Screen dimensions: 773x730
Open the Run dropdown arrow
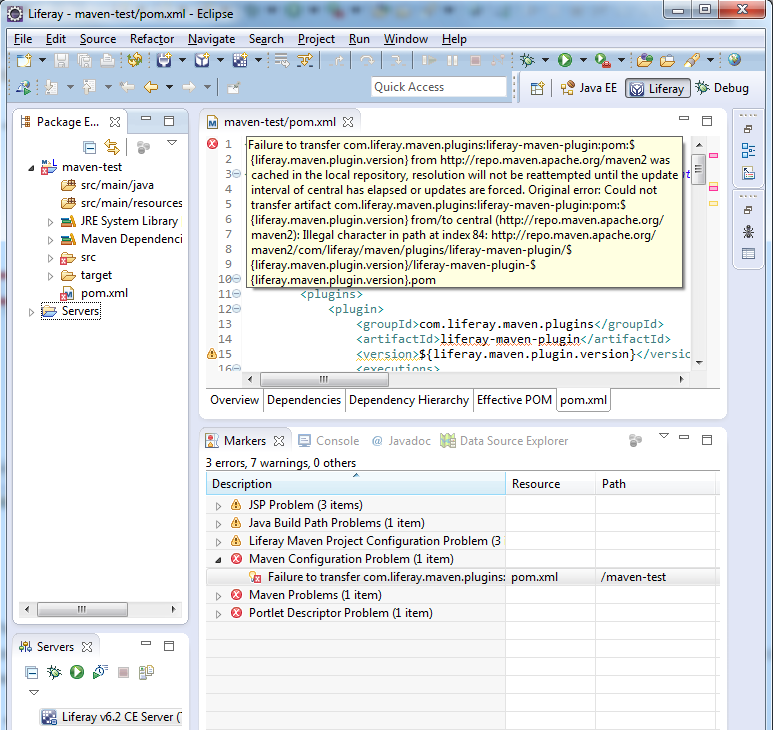583,60
